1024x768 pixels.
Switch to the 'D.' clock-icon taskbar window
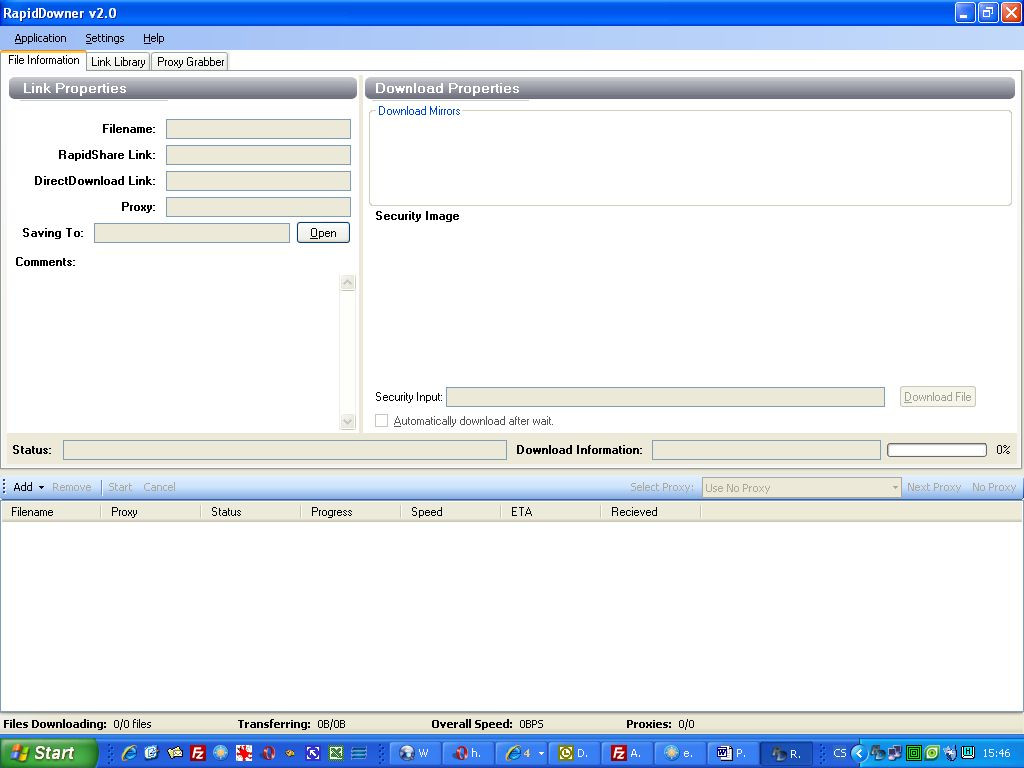click(x=574, y=753)
